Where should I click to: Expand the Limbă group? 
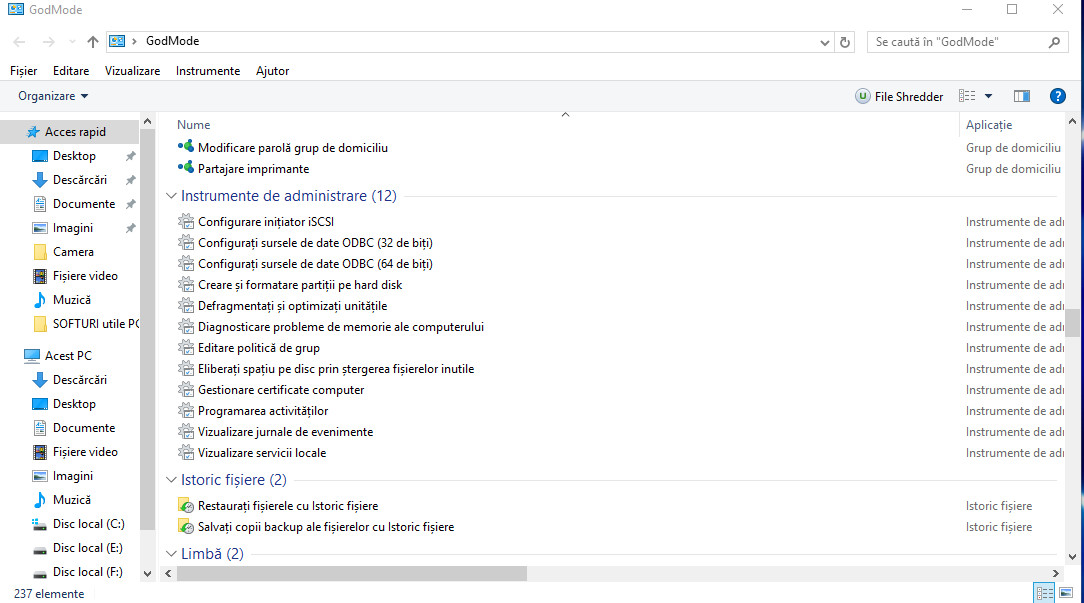(x=170, y=553)
